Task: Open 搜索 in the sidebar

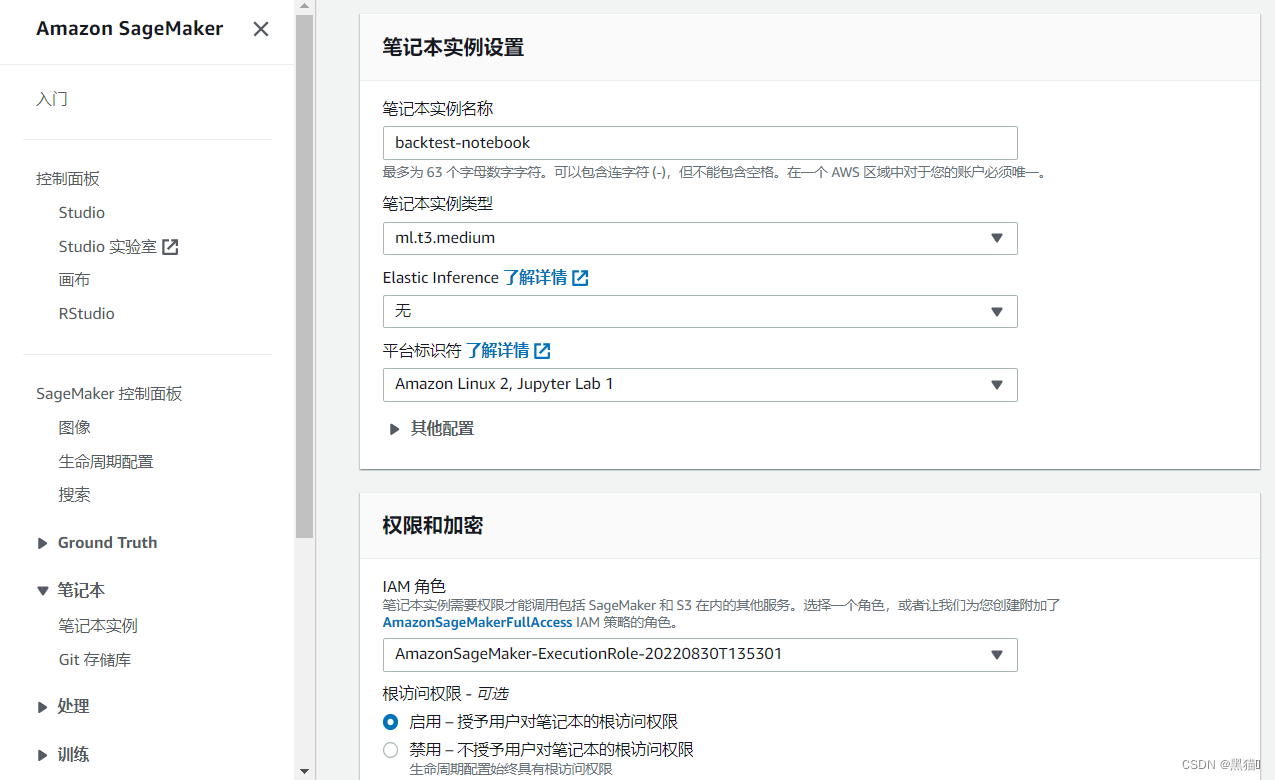Action: [75, 494]
